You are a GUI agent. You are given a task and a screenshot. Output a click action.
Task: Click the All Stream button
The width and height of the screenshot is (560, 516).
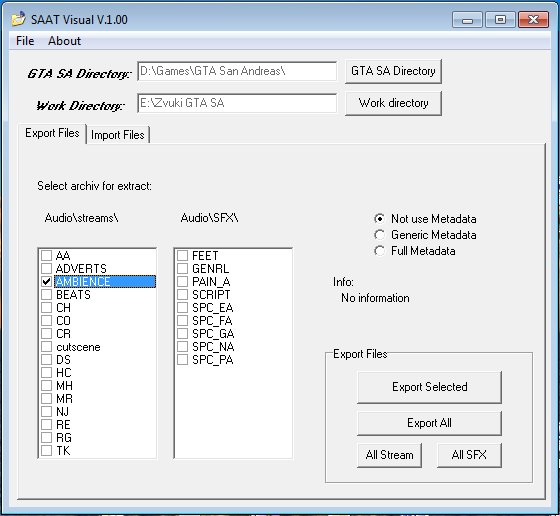click(x=389, y=455)
